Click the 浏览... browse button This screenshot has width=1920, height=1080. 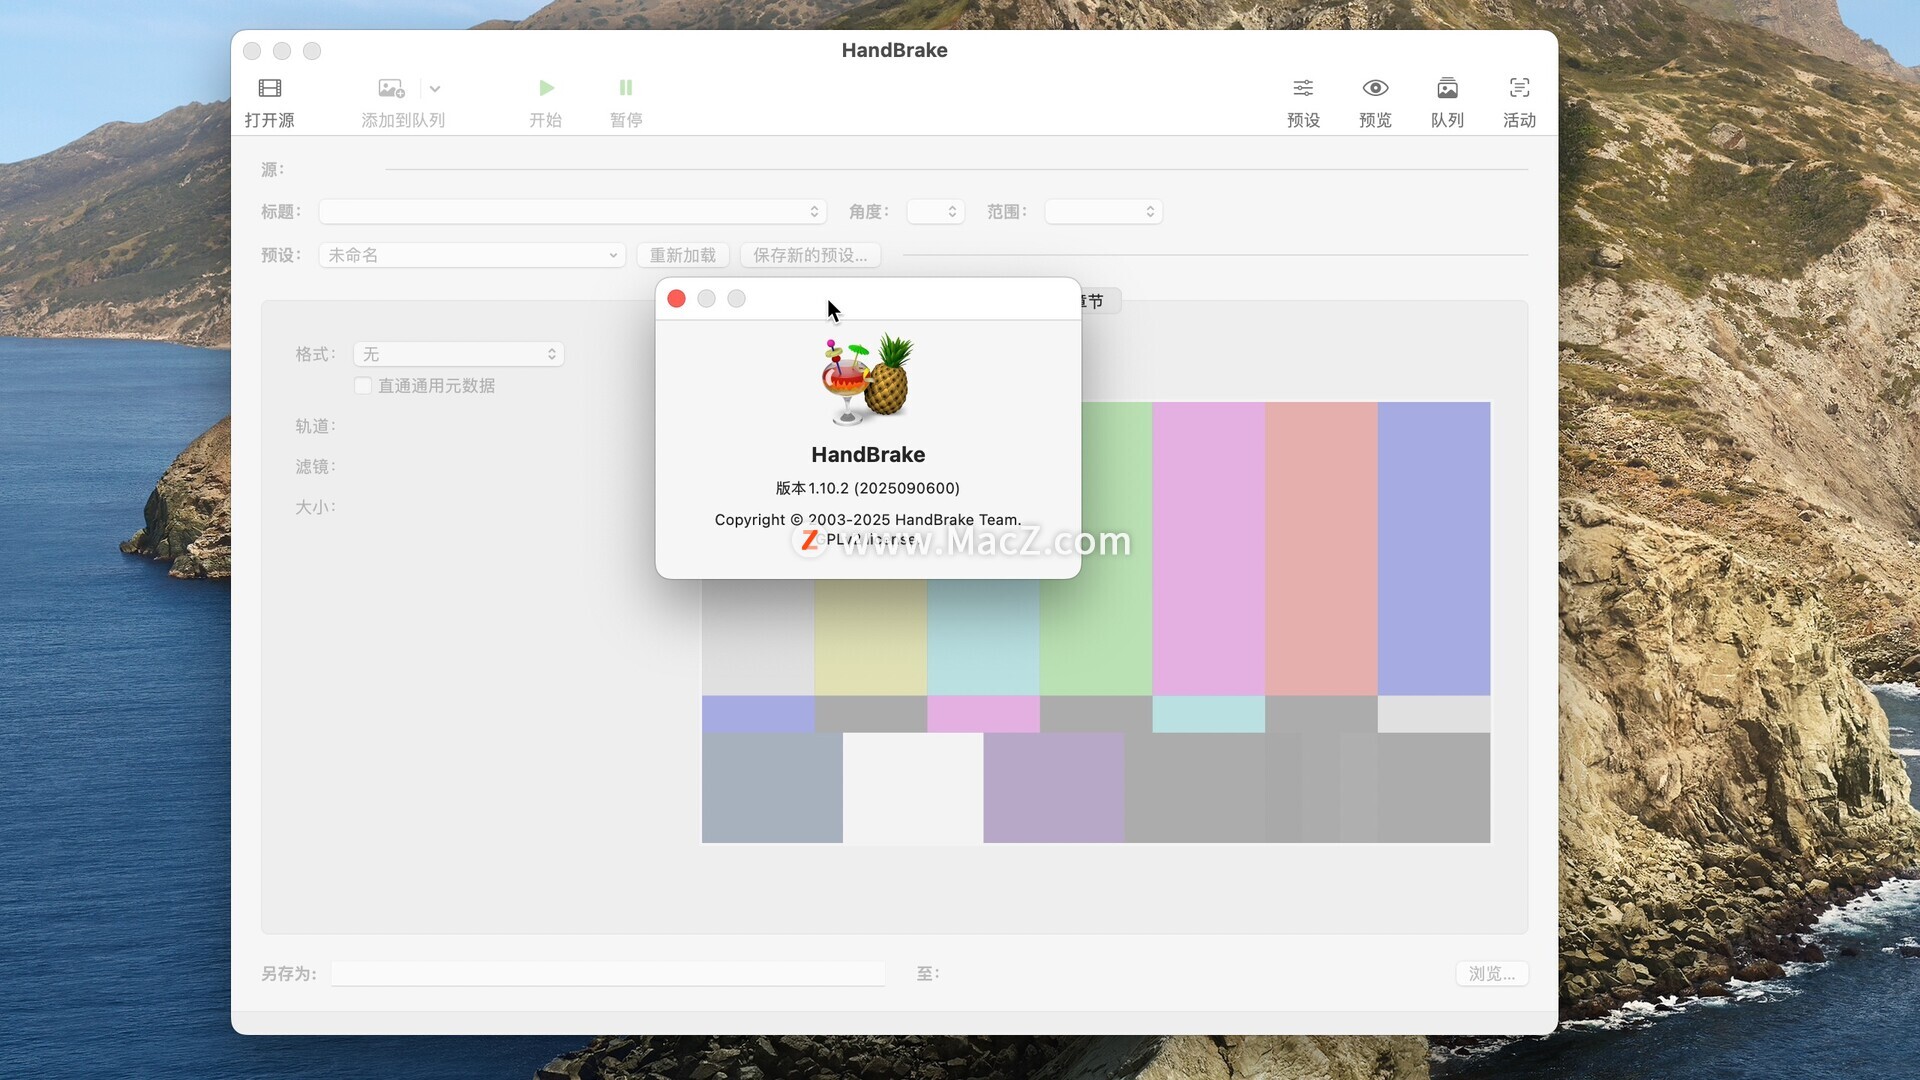click(1491, 973)
